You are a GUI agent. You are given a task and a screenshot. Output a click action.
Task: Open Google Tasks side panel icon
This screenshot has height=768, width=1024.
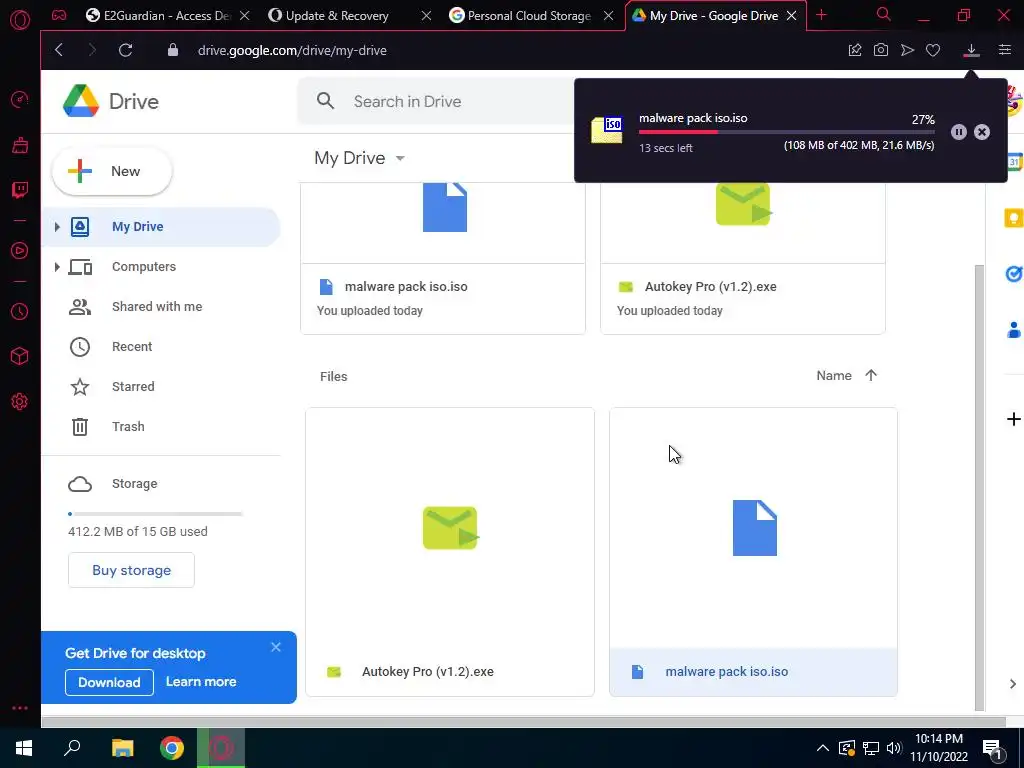pos(1014,274)
